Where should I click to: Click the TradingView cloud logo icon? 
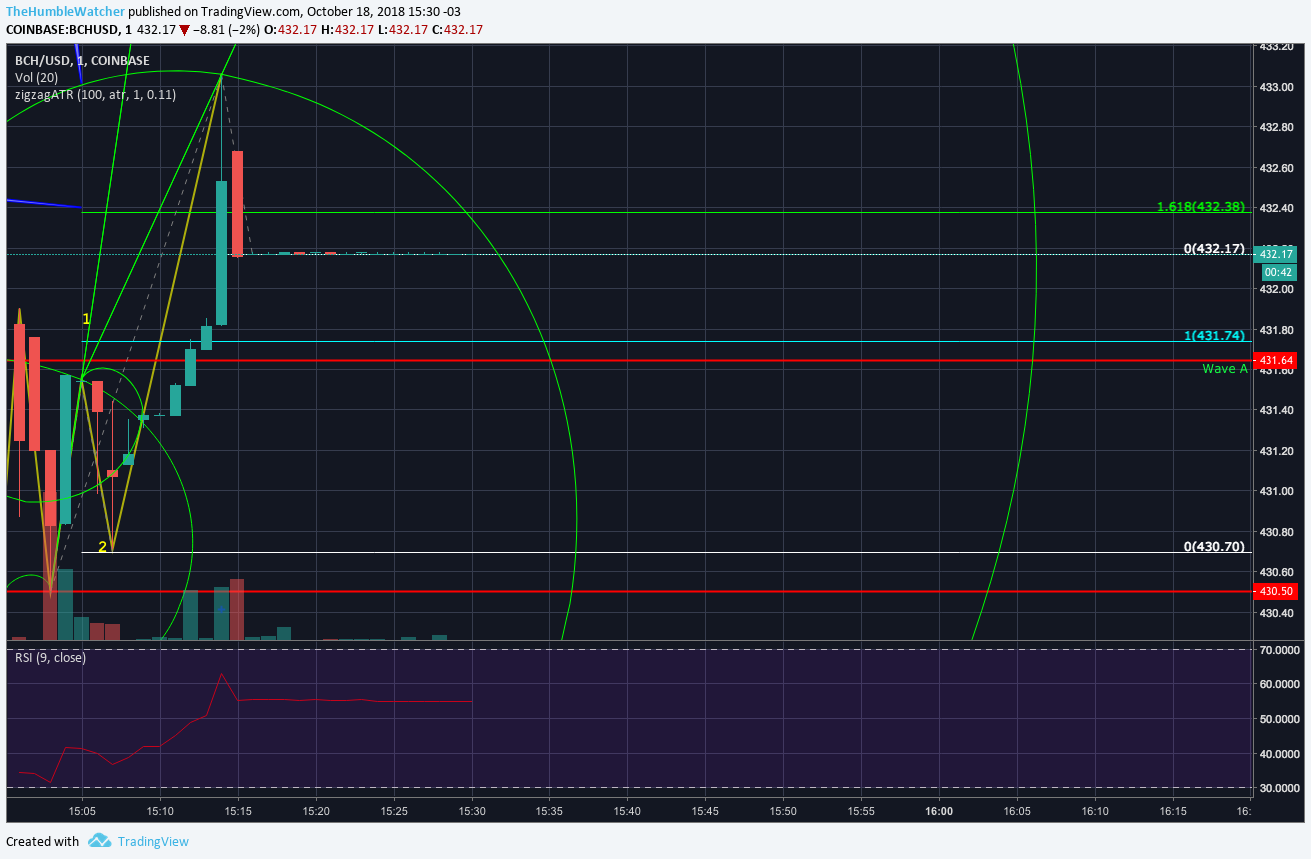click(99, 841)
